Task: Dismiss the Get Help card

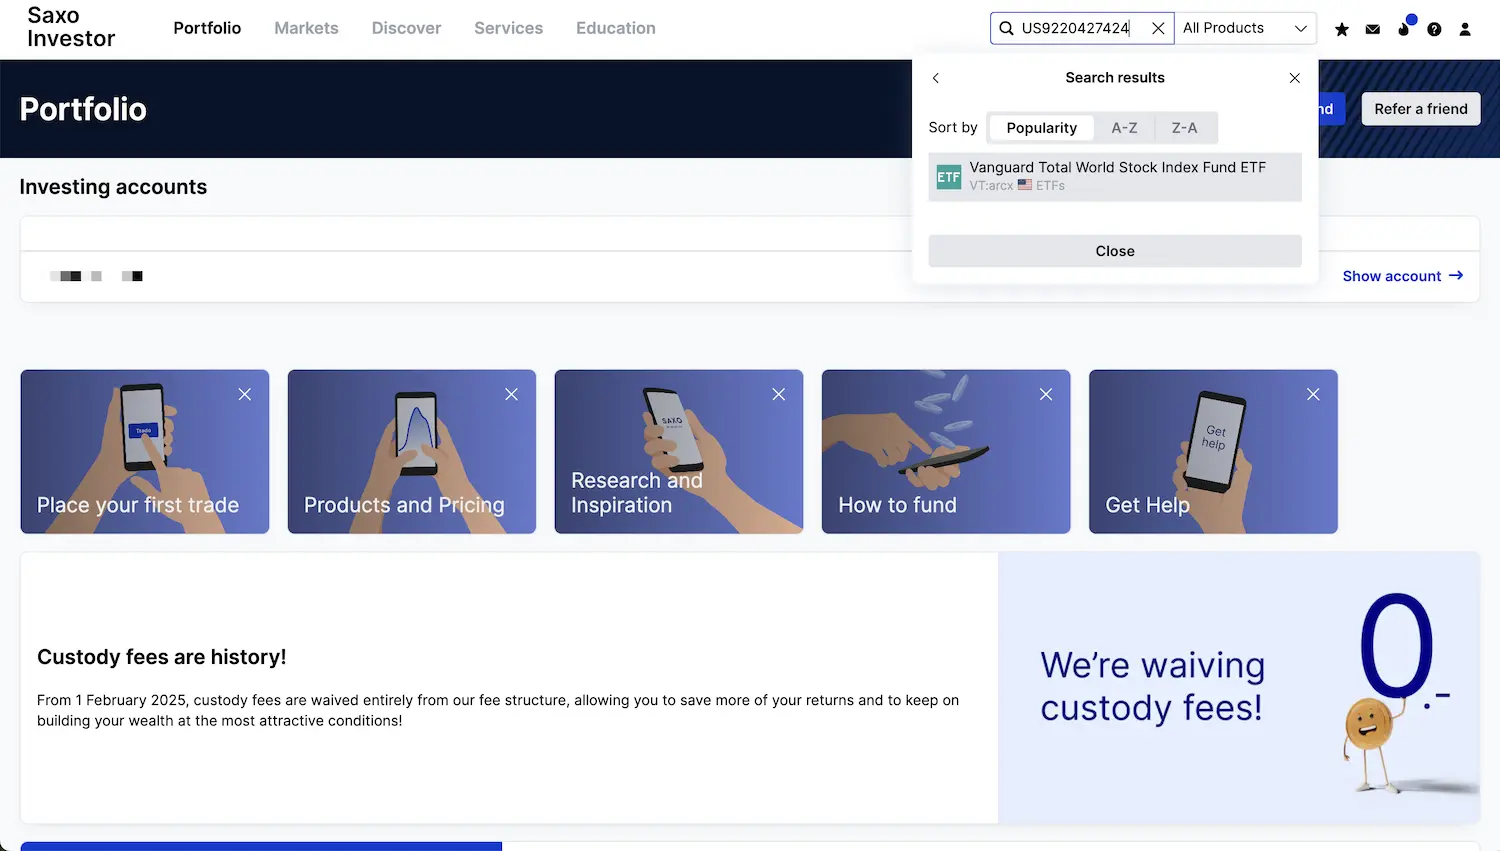Action: tap(1313, 395)
